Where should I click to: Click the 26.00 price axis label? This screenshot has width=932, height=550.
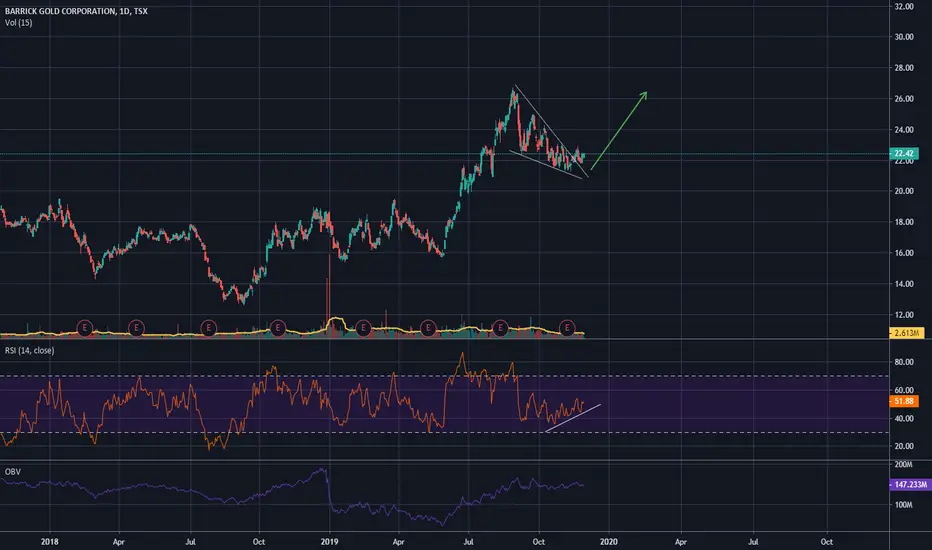(x=903, y=99)
